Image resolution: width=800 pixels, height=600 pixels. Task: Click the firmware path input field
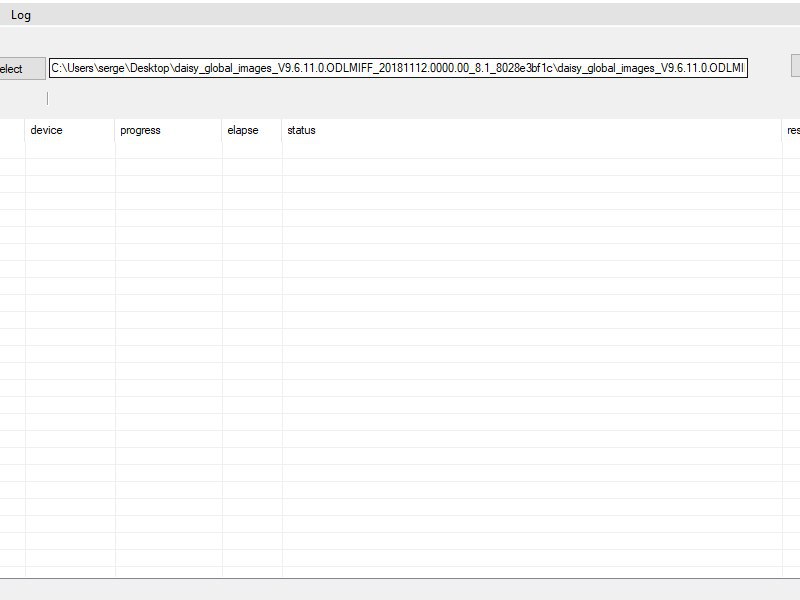coord(398,68)
